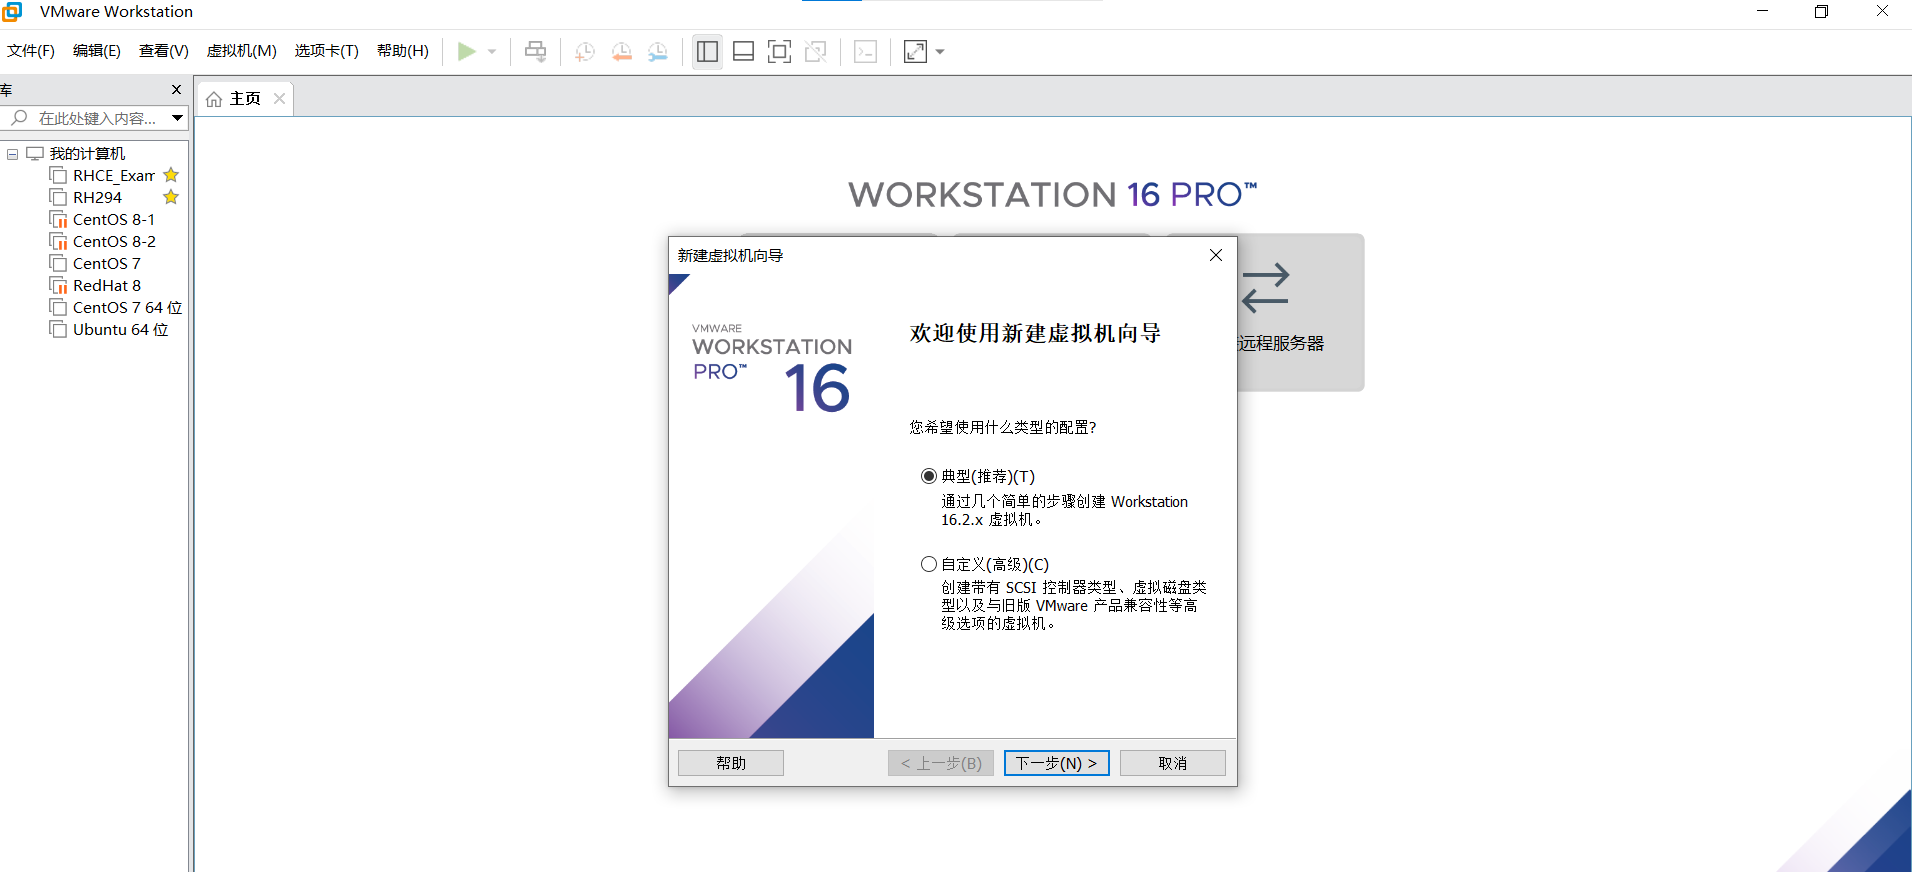Click the send Ctrl+Alt+Del toolbar icon

[x=536, y=51]
